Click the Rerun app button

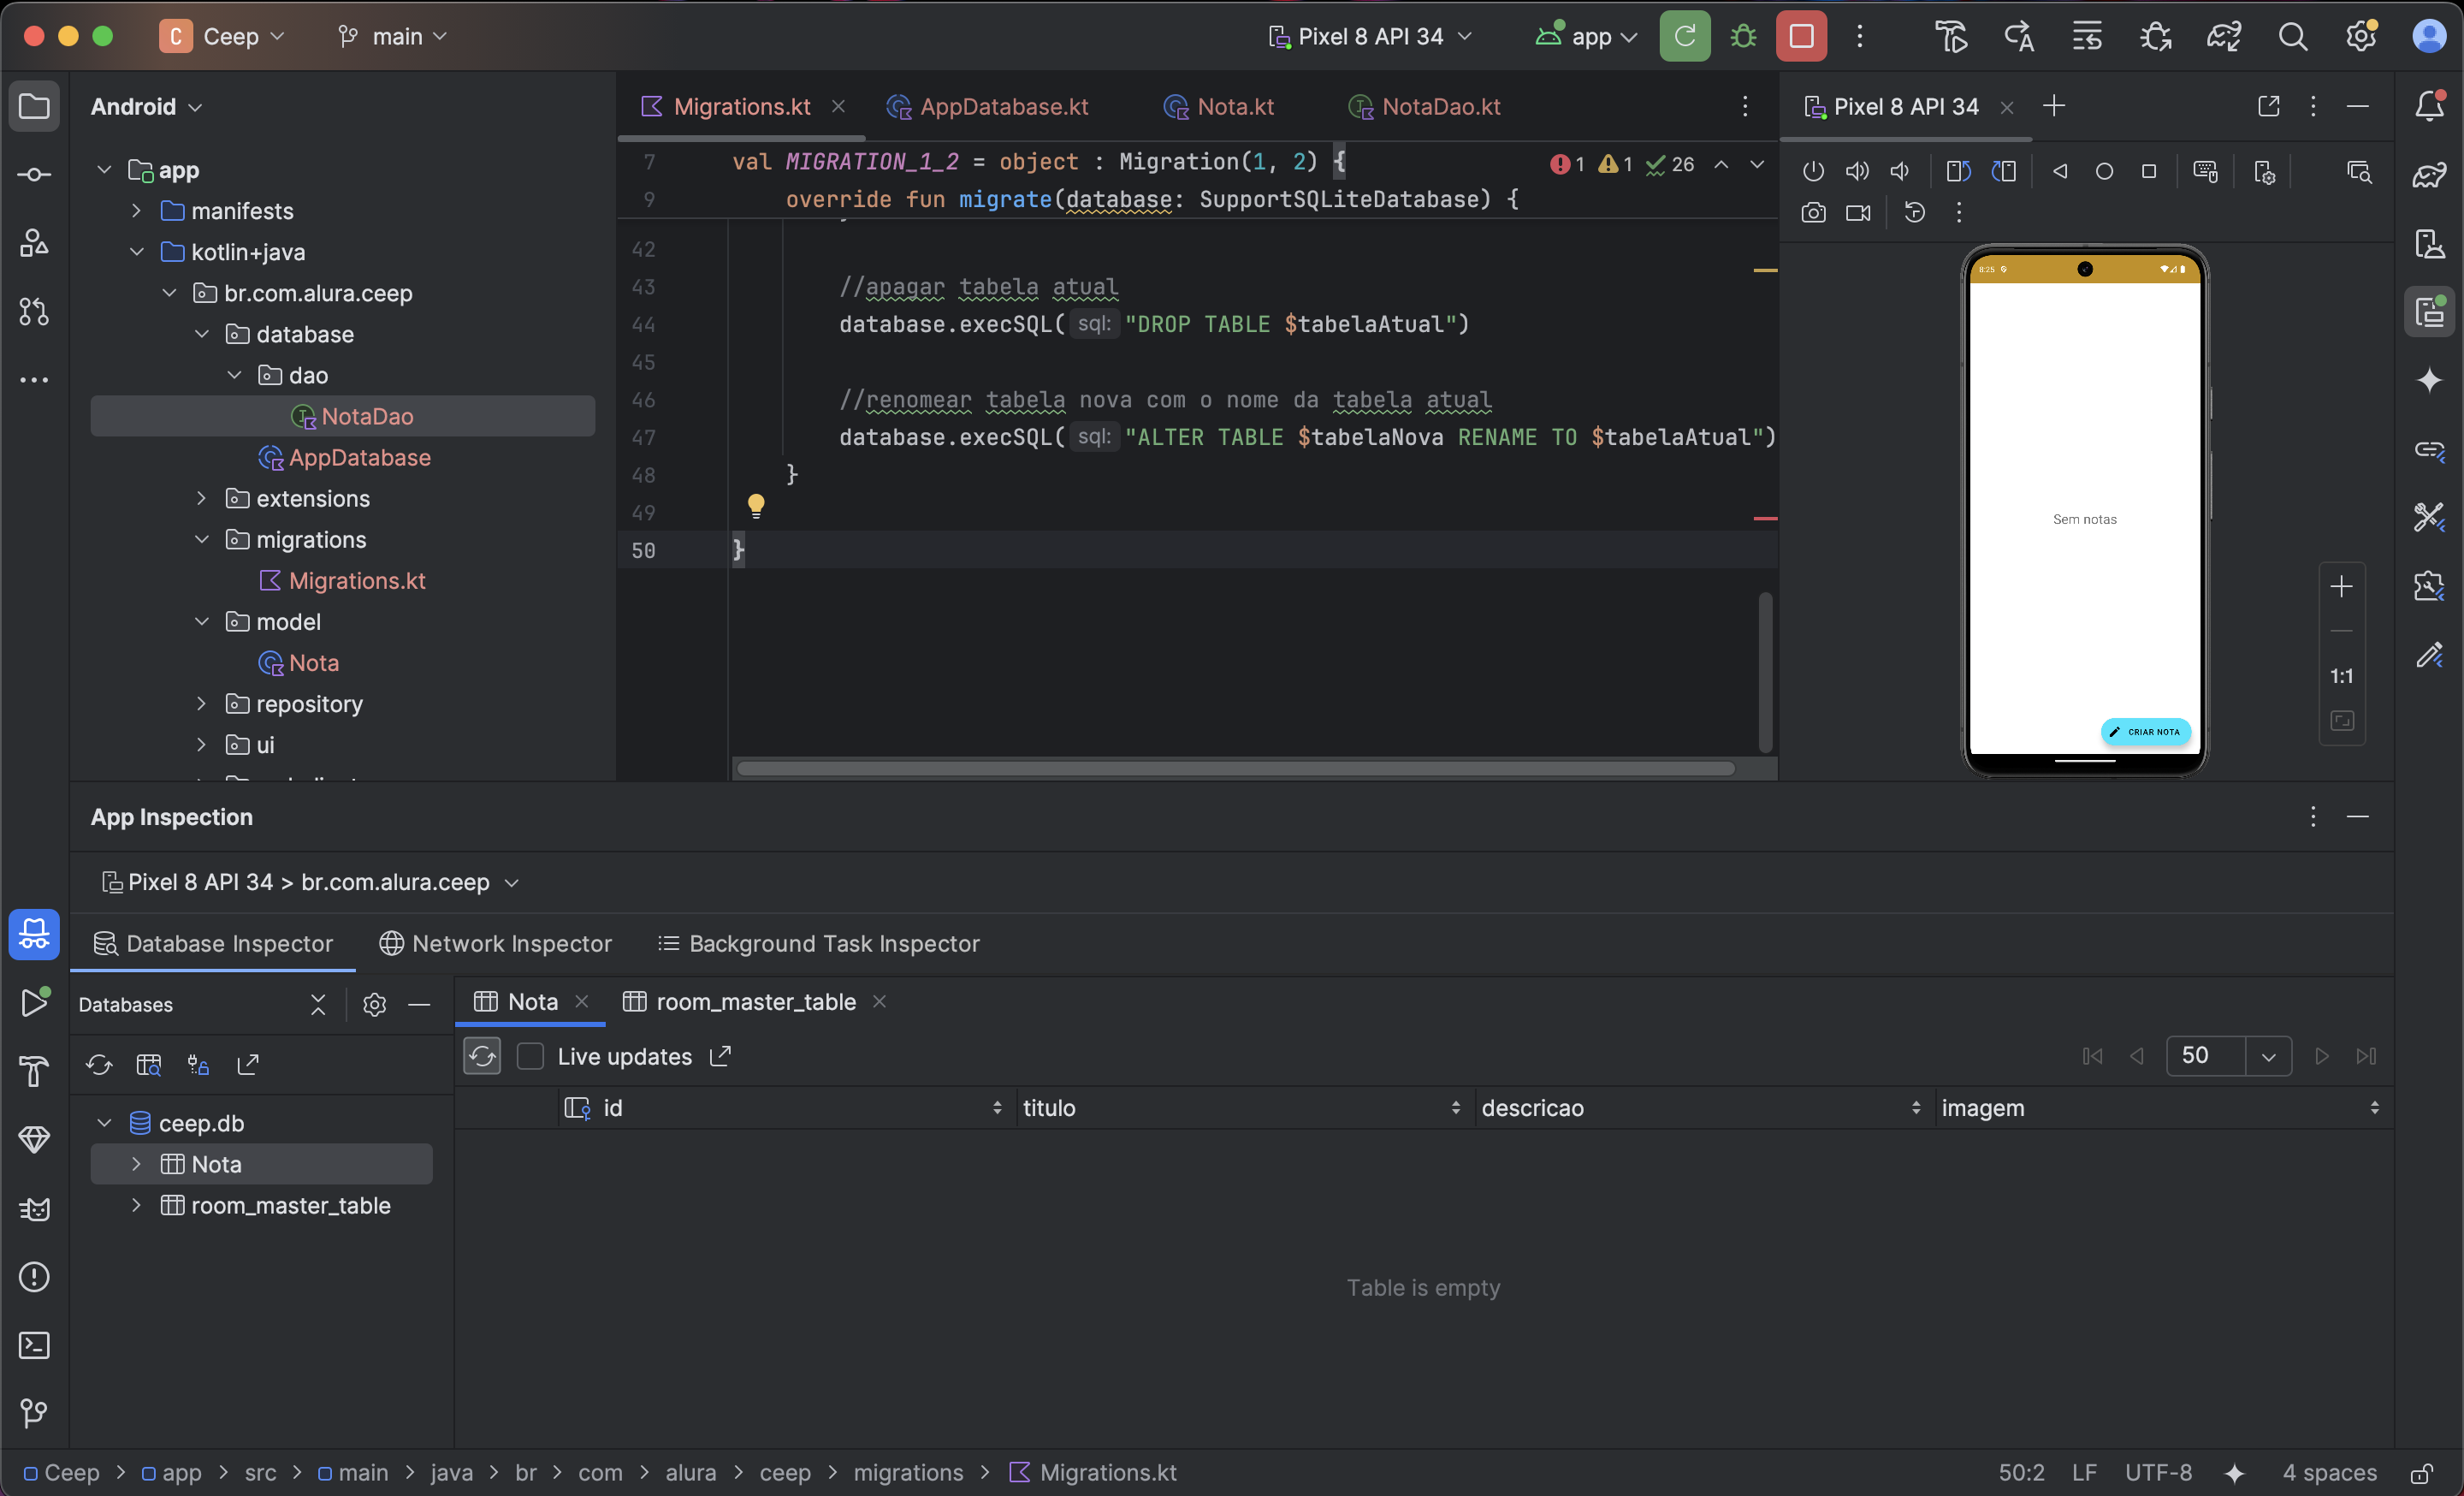[x=1685, y=37]
